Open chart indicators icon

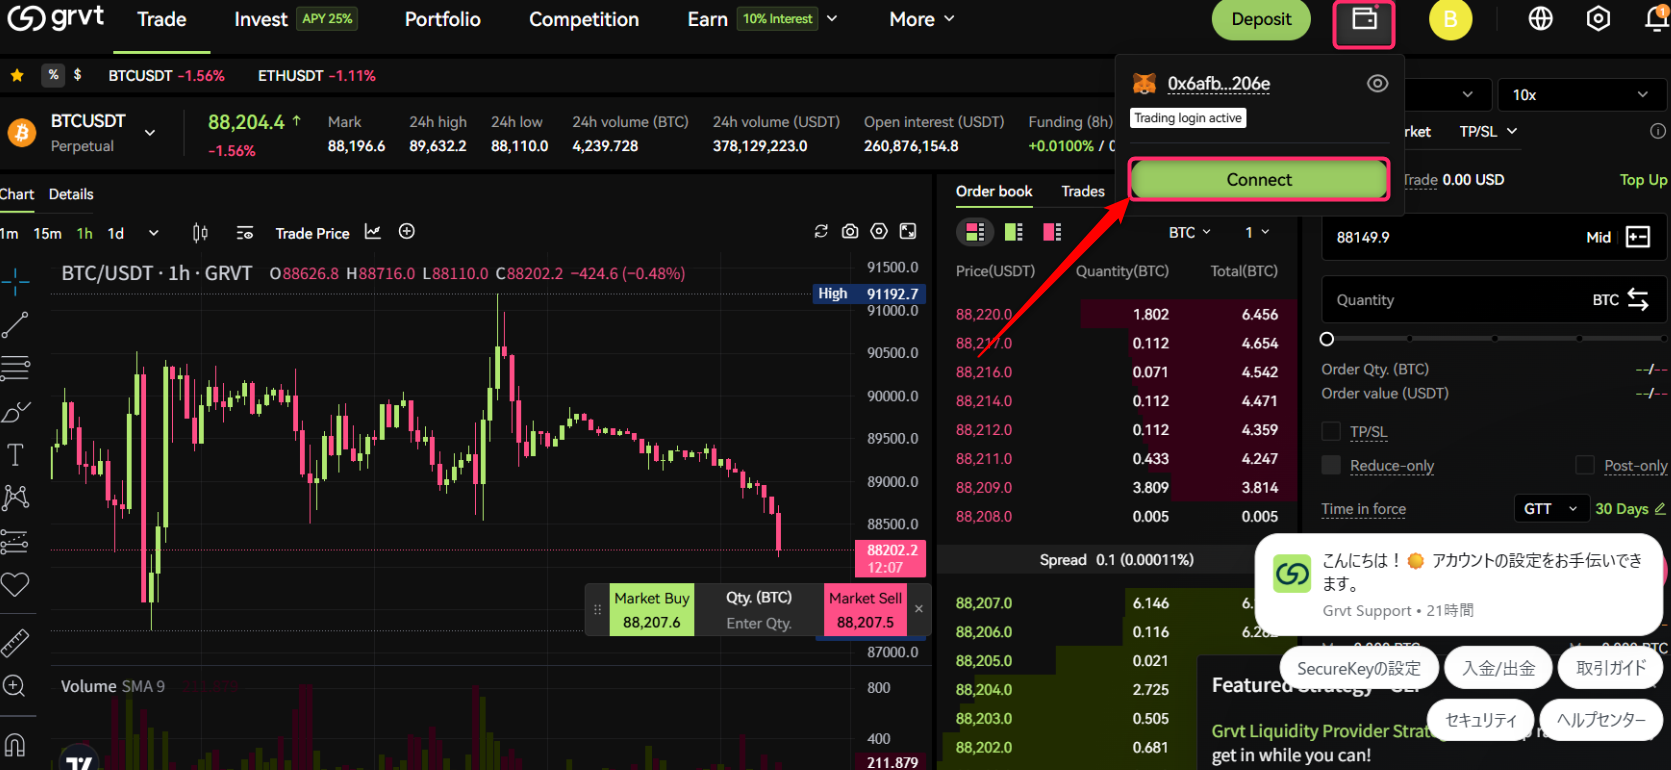coord(373,232)
